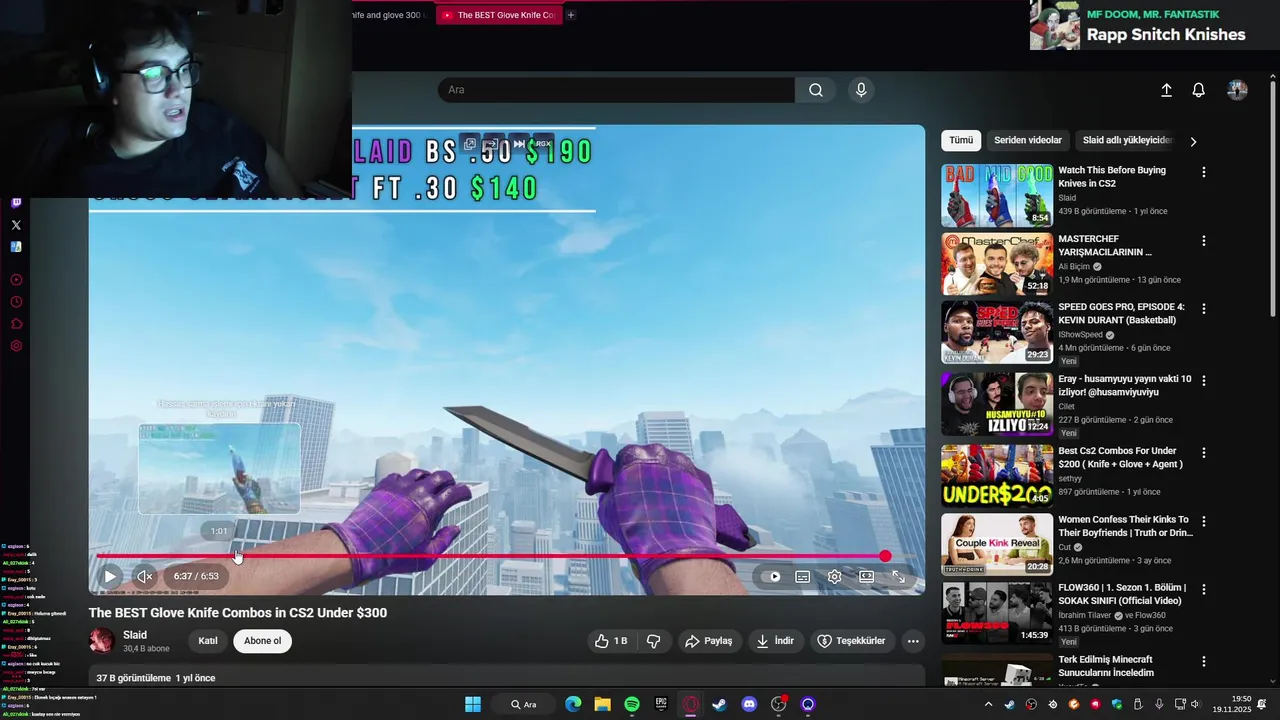Open Windows Start menu
The height and width of the screenshot is (720, 1280).
[473, 704]
